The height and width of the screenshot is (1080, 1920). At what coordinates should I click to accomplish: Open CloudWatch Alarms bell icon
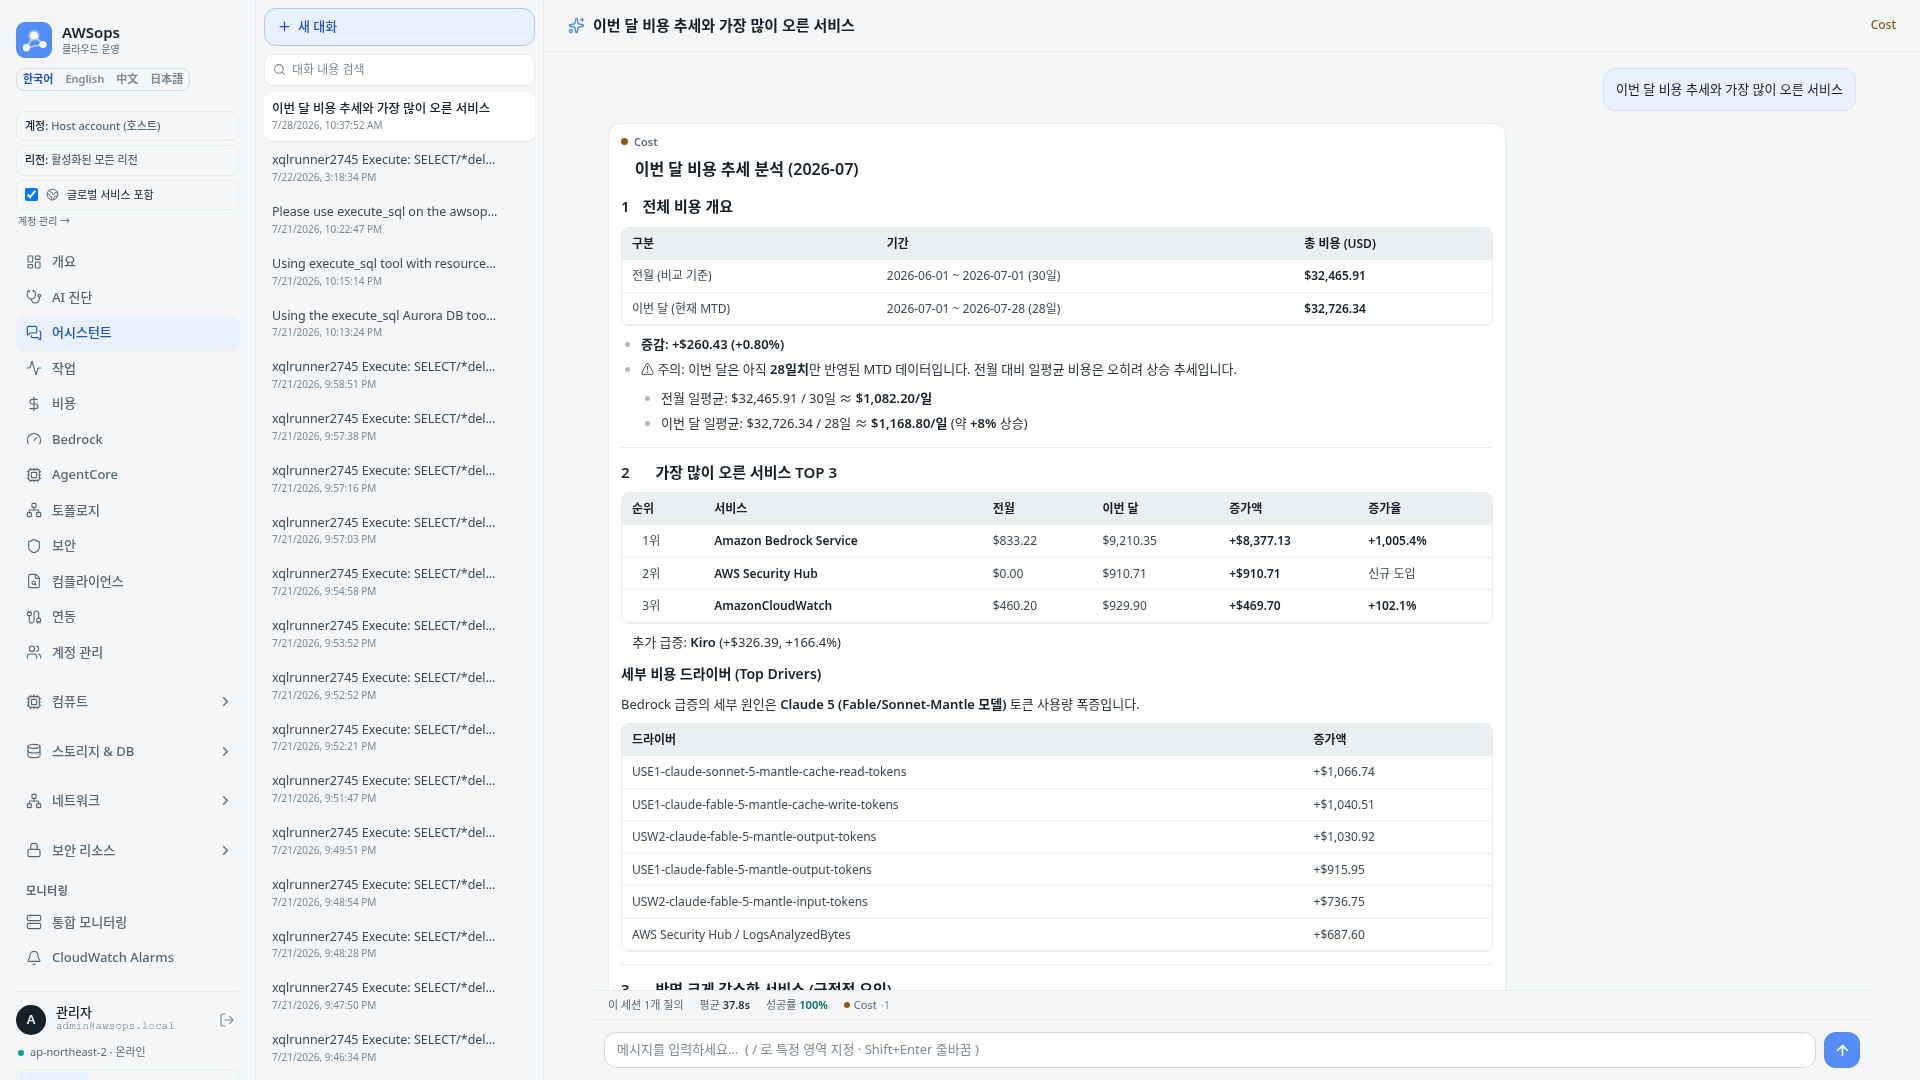pos(34,958)
